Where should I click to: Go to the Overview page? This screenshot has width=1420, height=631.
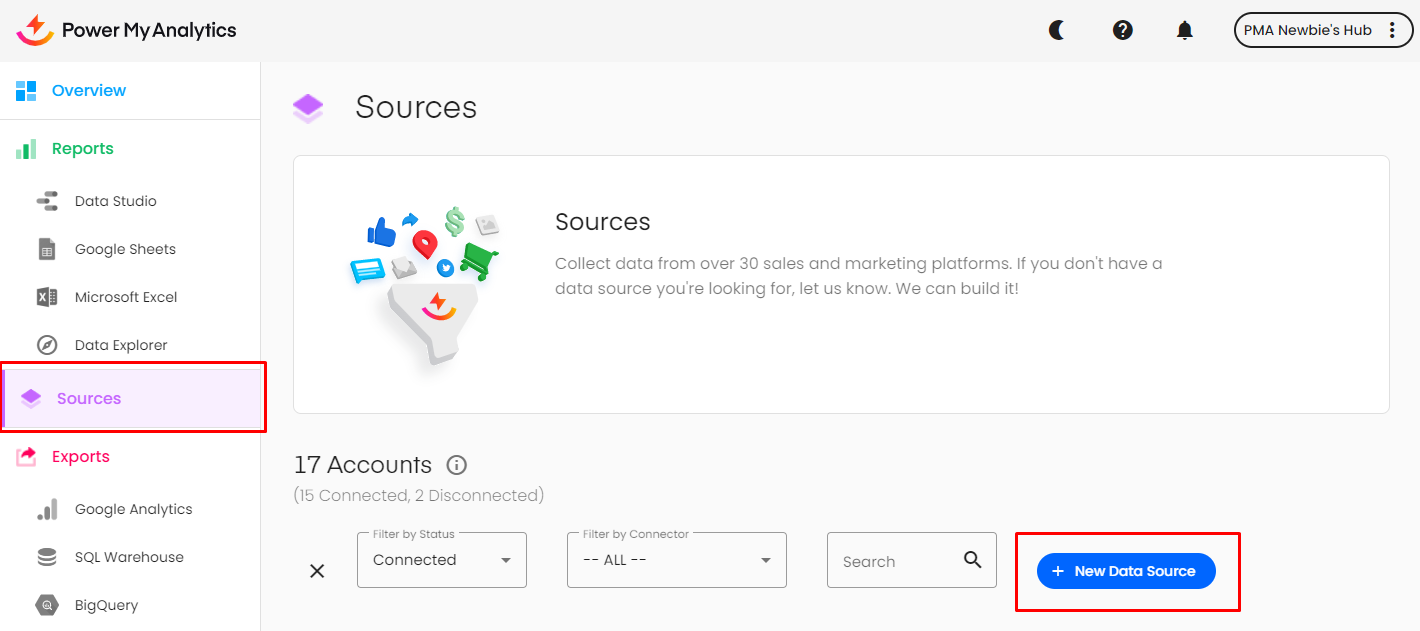tap(88, 91)
